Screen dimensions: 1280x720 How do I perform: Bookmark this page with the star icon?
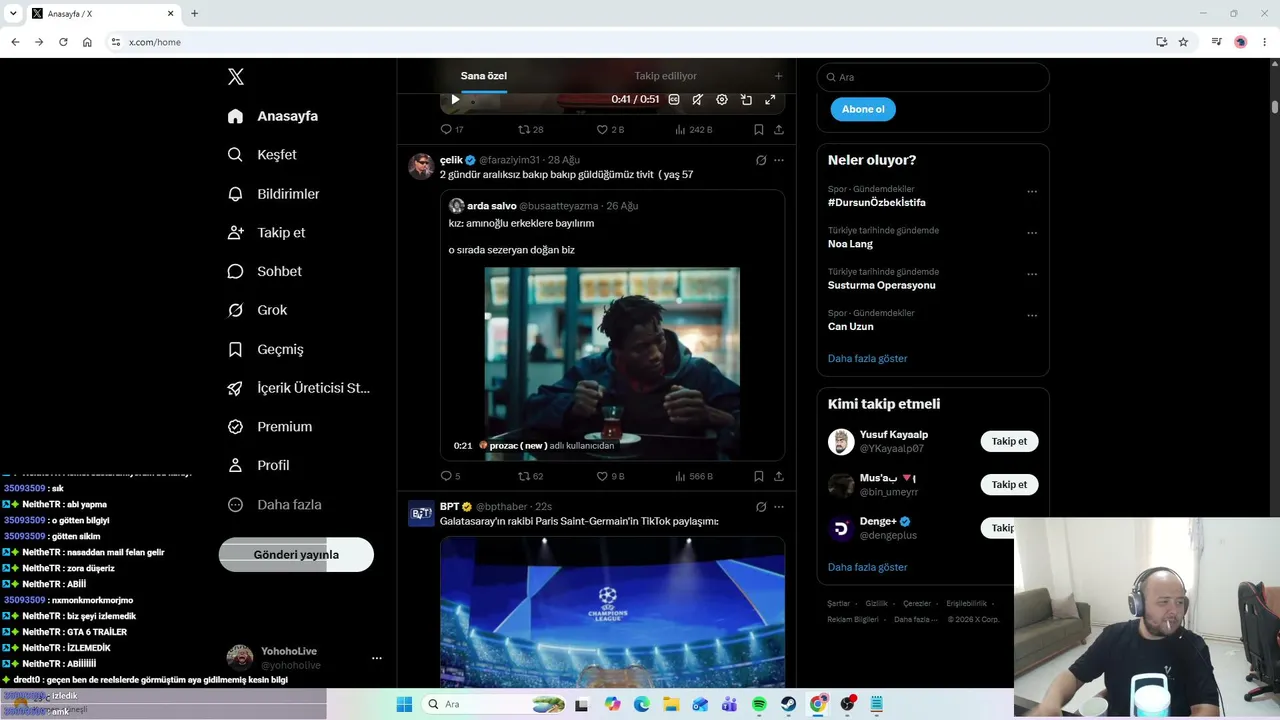1183,42
